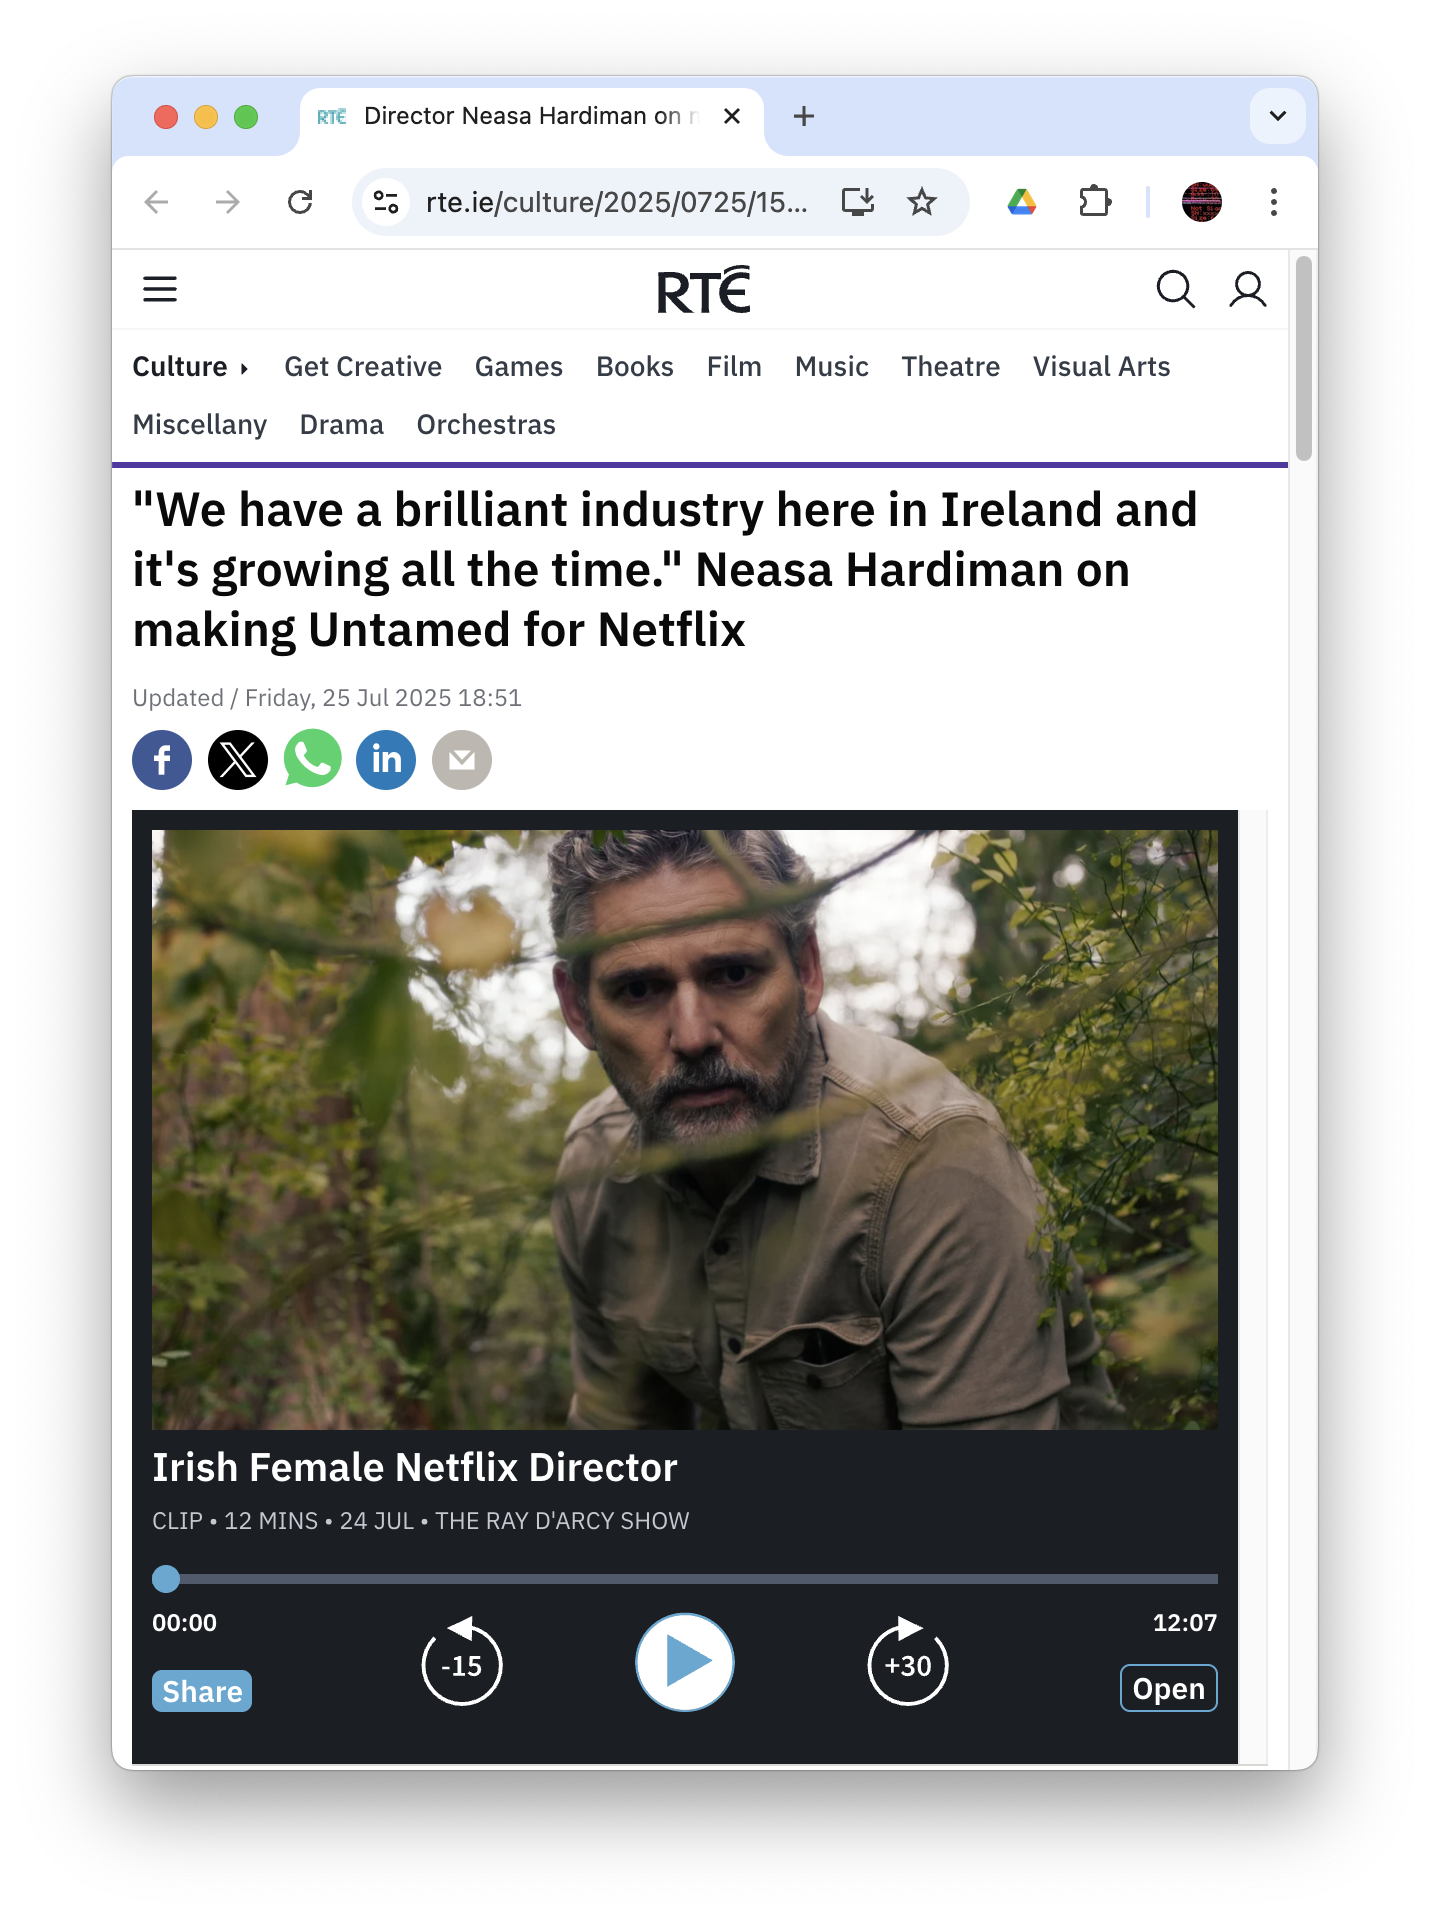Open the tab search chevron dropdown
This screenshot has height=1918, width=1430.
pyautogui.click(x=1277, y=116)
